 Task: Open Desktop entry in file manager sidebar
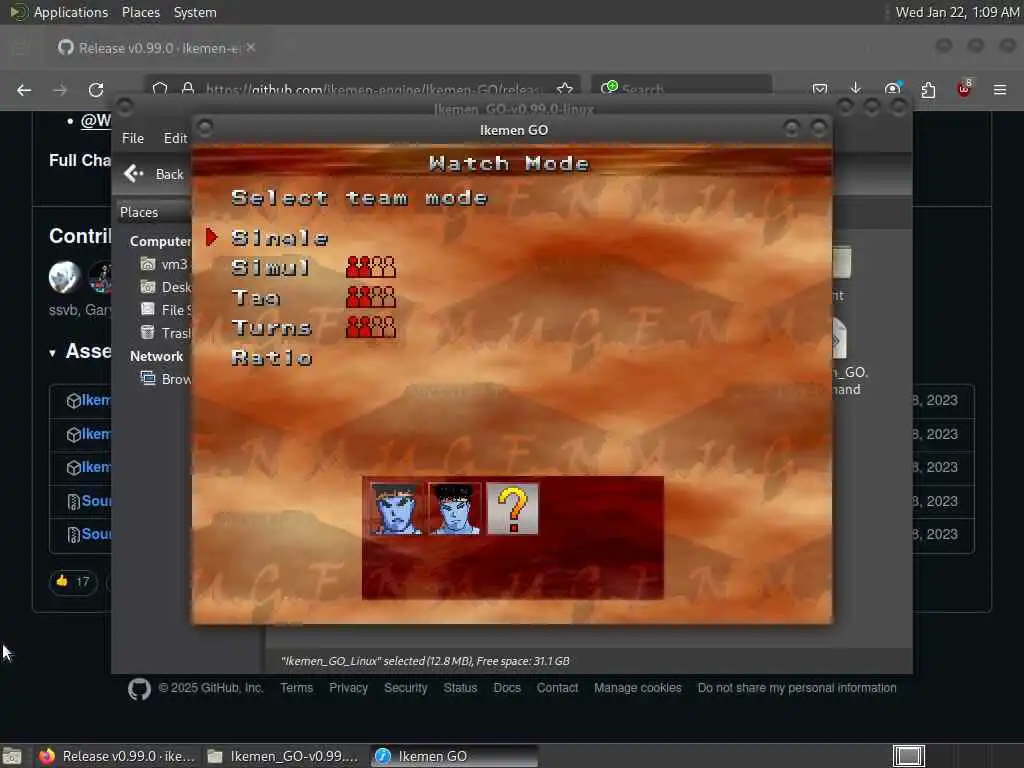coord(166,287)
